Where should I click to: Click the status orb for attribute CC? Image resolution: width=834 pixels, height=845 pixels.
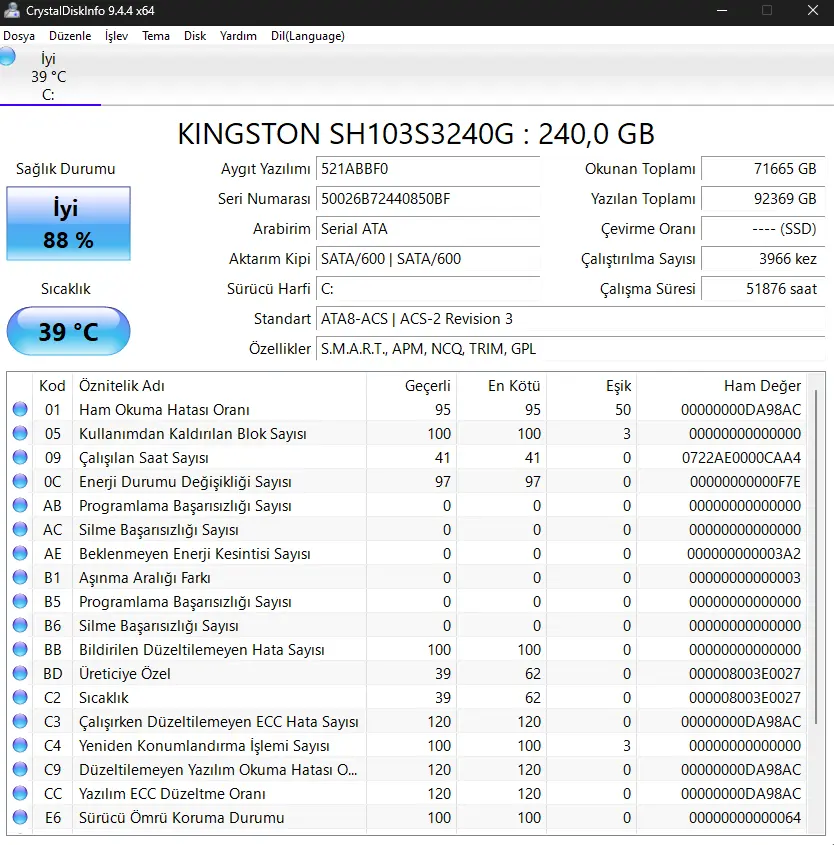tap(20, 793)
